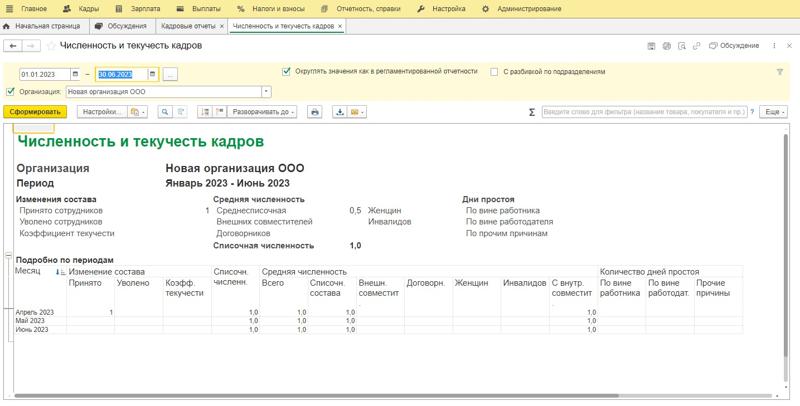800x406 pixels.
Task: Toggle the Организация filter checkbox
Action: coord(11,92)
